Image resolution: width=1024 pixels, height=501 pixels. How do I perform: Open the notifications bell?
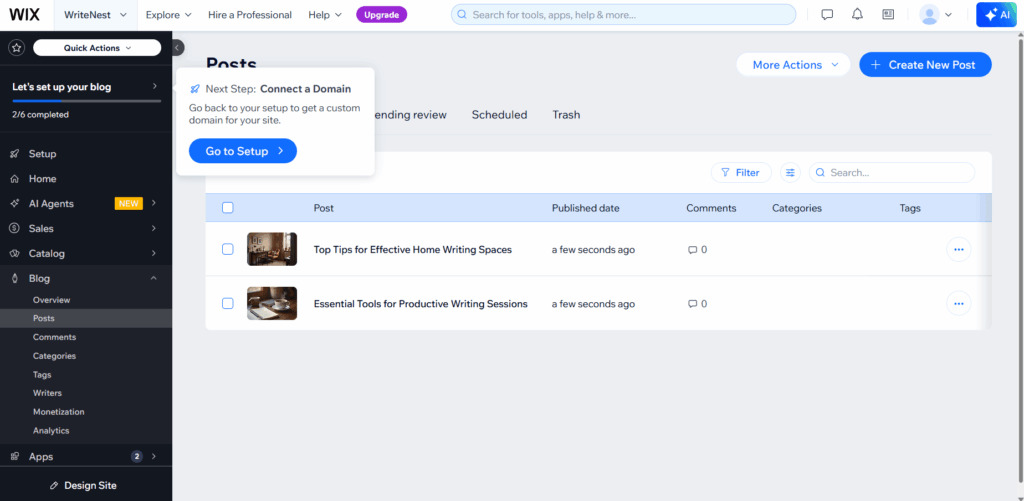(857, 14)
